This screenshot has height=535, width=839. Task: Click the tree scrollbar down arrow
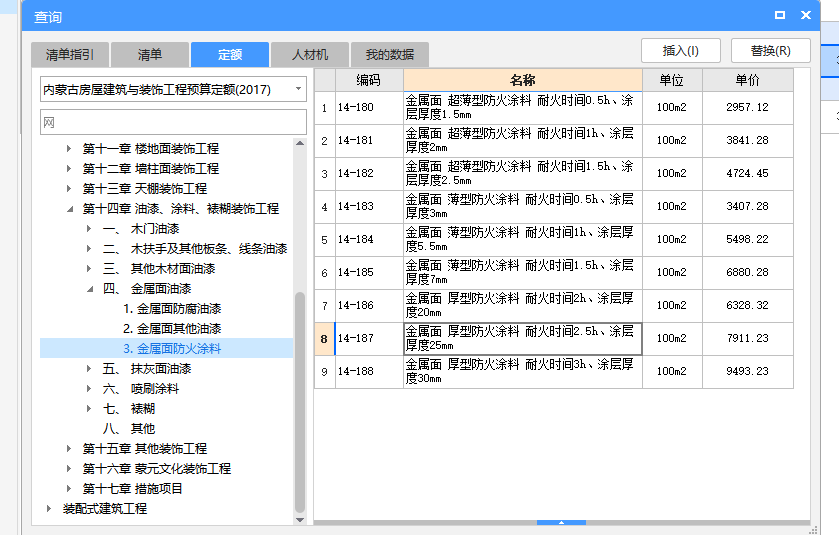[x=300, y=519]
